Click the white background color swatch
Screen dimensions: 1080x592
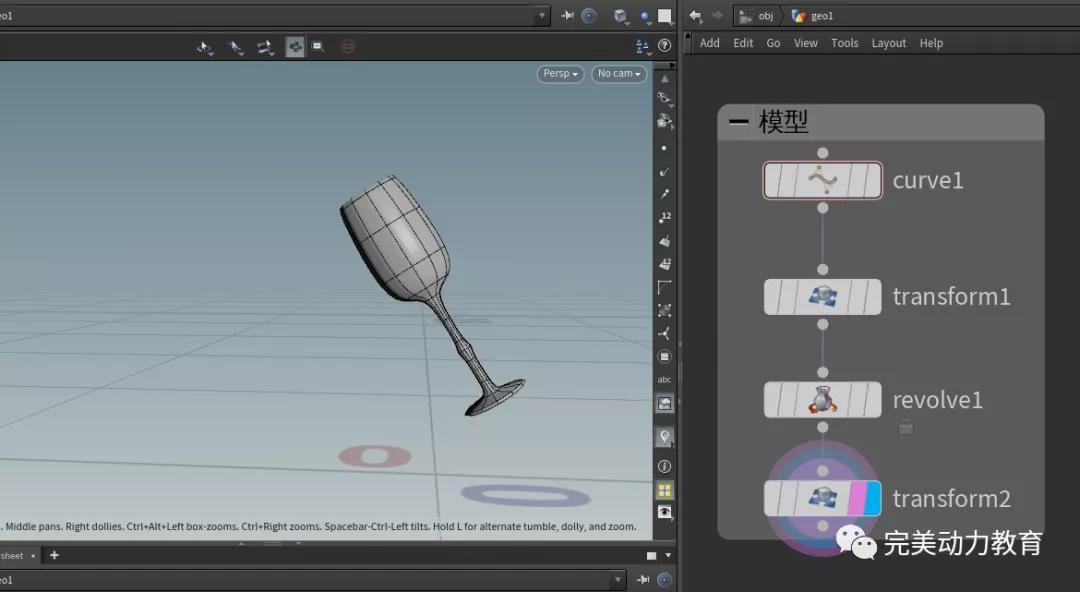(664, 16)
